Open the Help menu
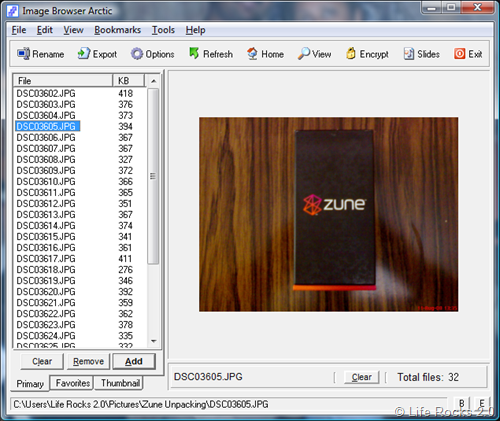Image resolution: width=500 pixels, height=421 pixels. click(x=195, y=30)
